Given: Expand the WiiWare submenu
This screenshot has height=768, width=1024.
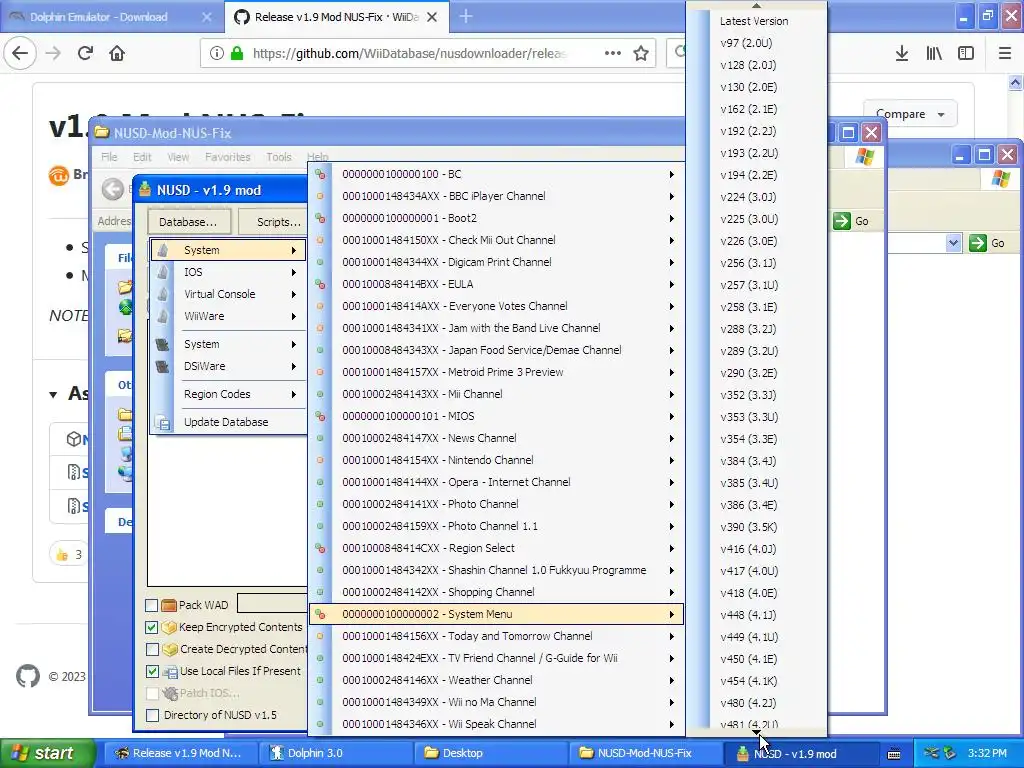Looking at the screenshot, I should (228, 316).
